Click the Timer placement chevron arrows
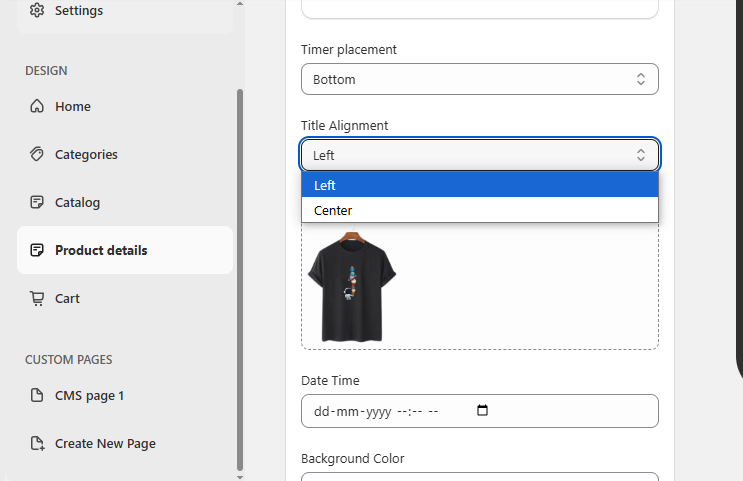The width and height of the screenshot is (743, 481). (641, 79)
